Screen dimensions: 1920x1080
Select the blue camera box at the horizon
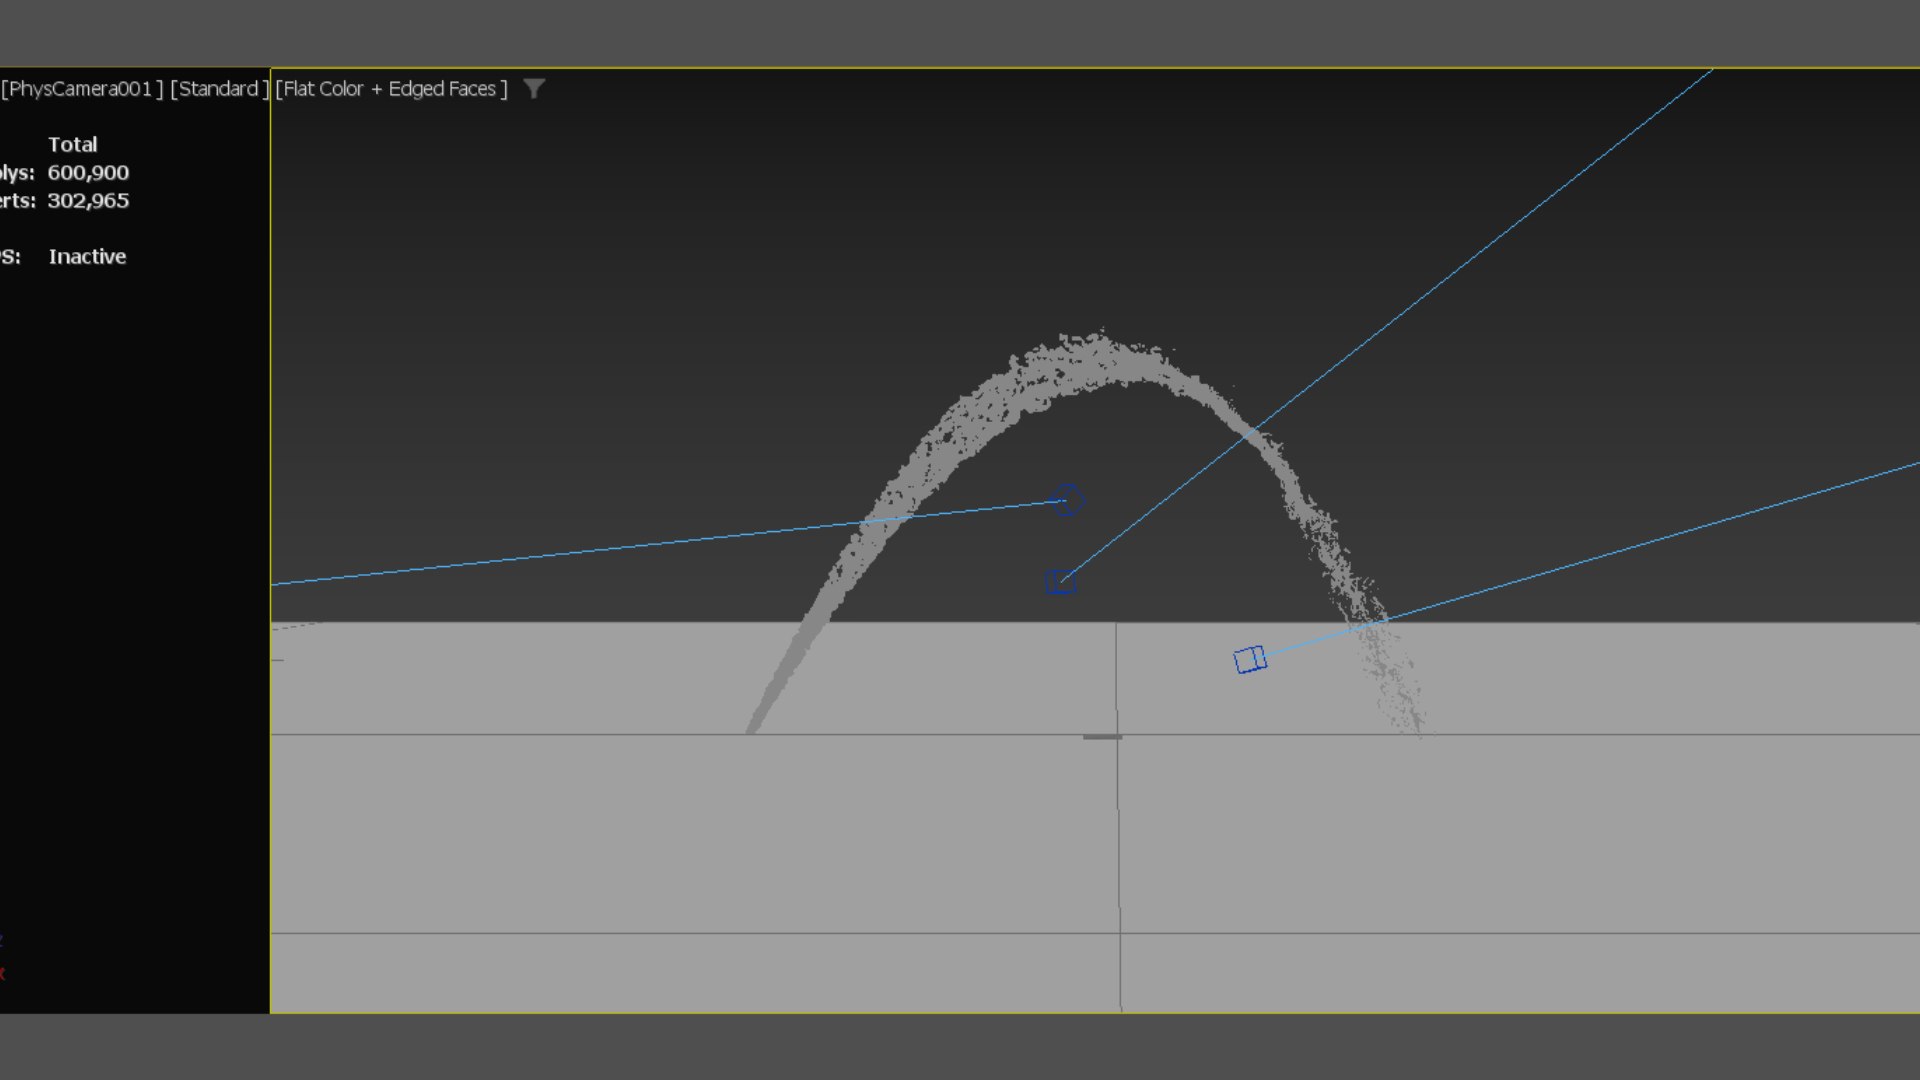point(1061,581)
